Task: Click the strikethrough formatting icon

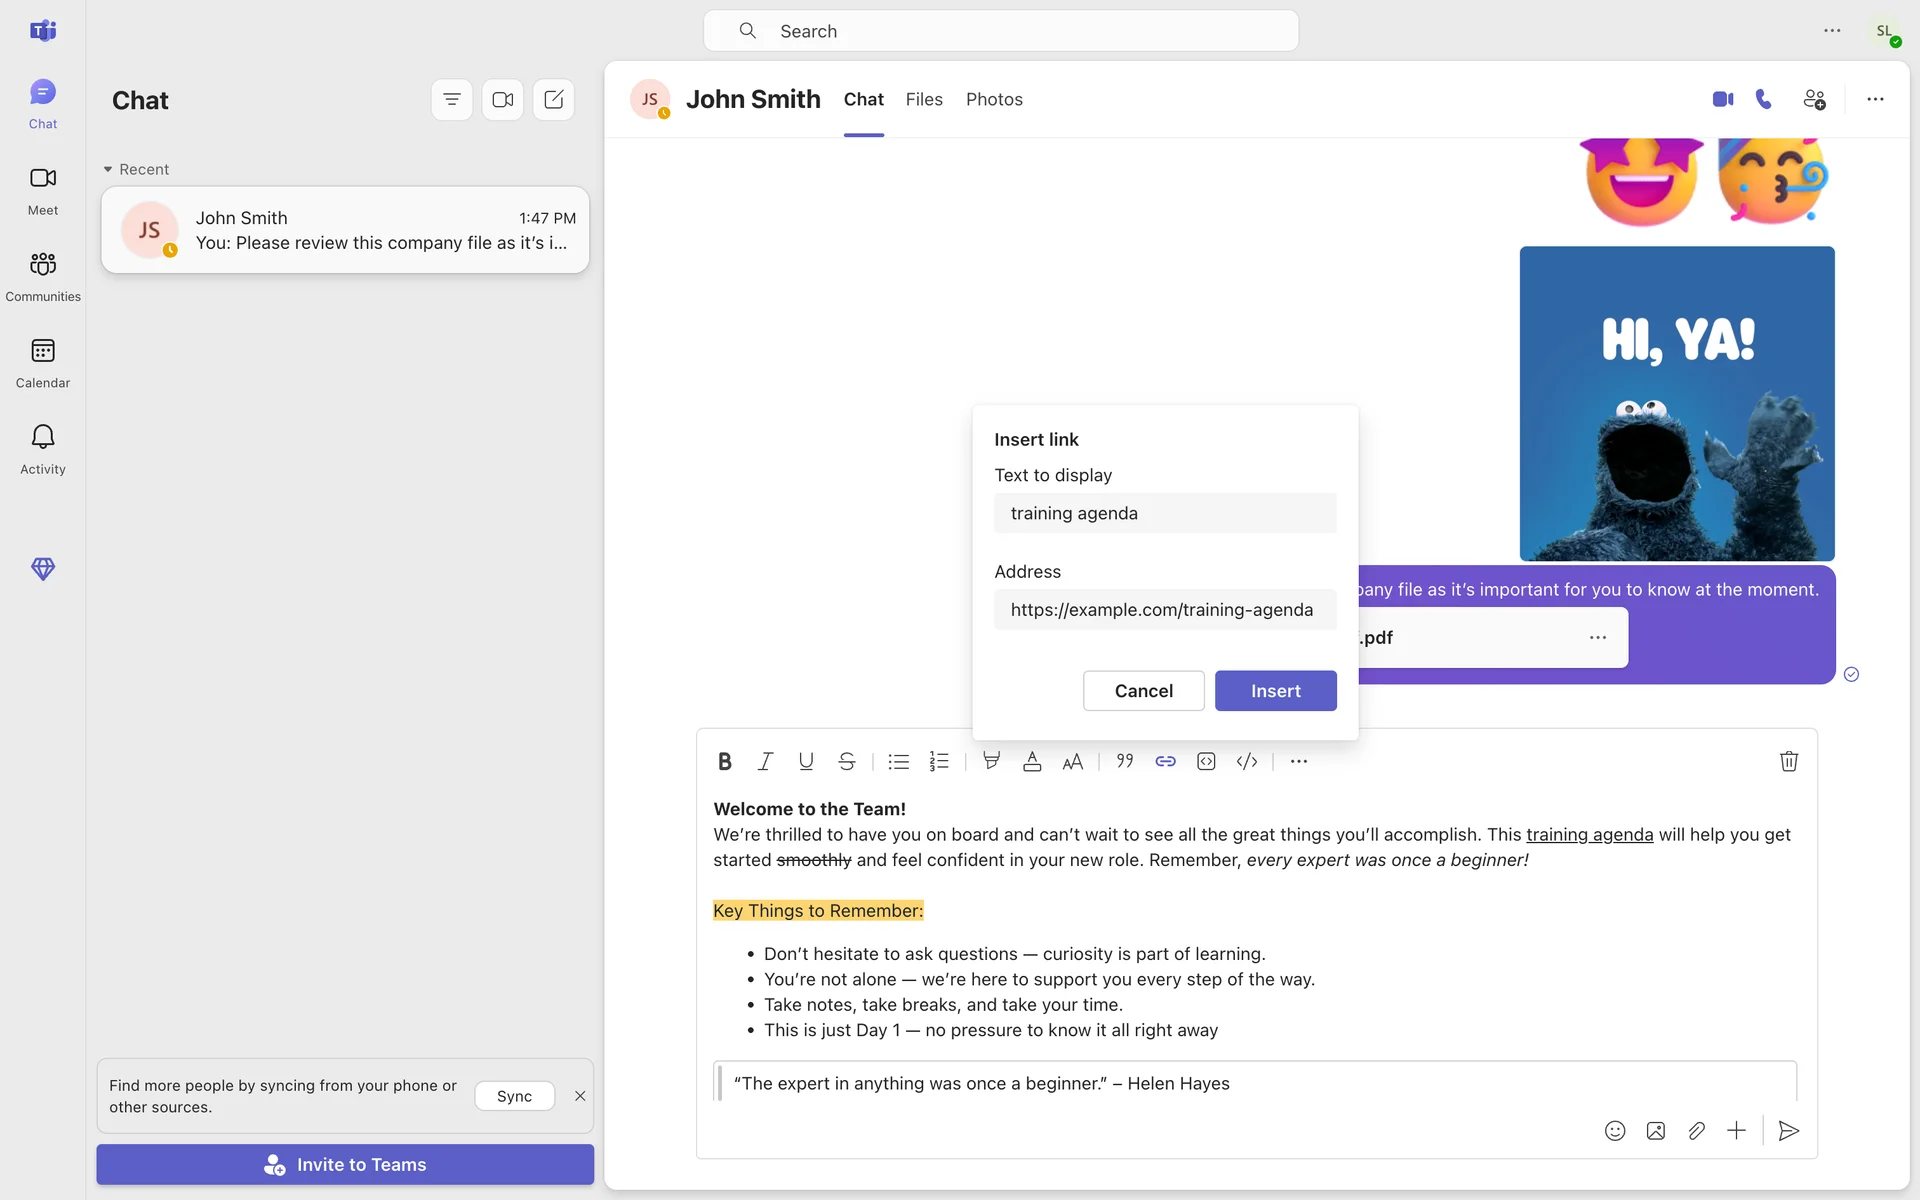Action: click(x=846, y=761)
